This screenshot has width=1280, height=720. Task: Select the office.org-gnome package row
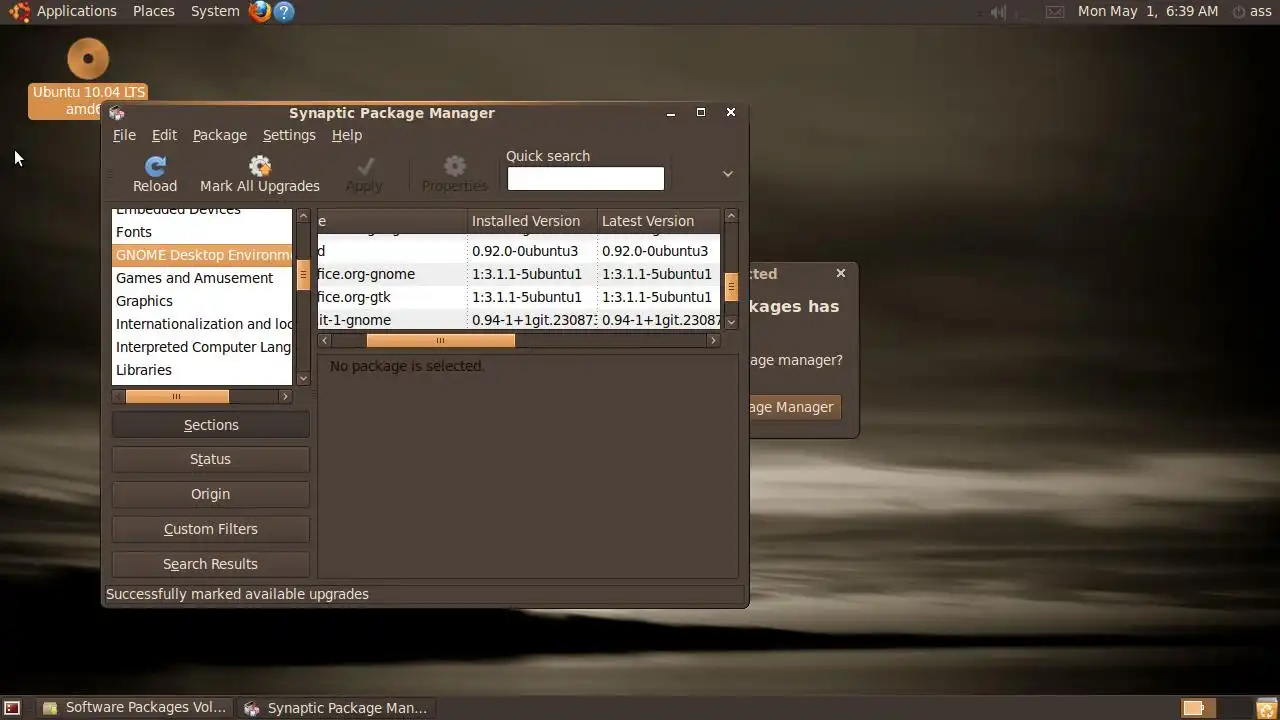point(519,274)
